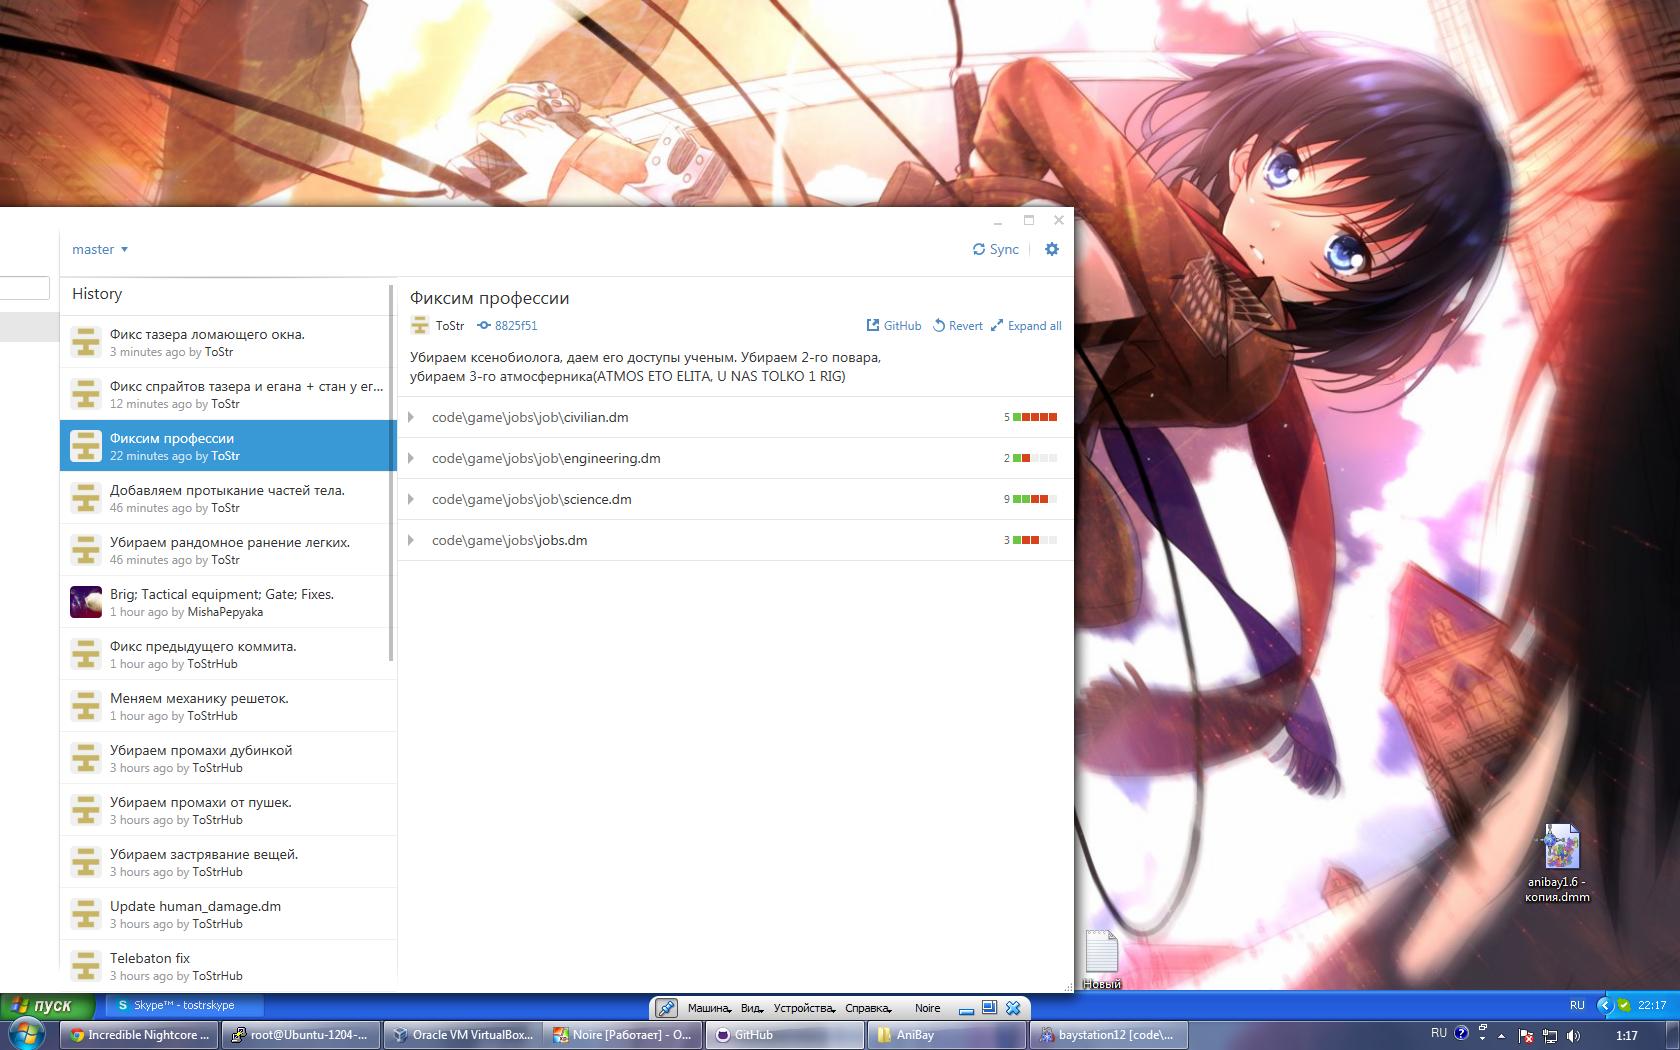Image resolution: width=1680 pixels, height=1050 pixels.
Task: Select the code\game\jobs\job\science.dm file name
Action: [x=532, y=499]
